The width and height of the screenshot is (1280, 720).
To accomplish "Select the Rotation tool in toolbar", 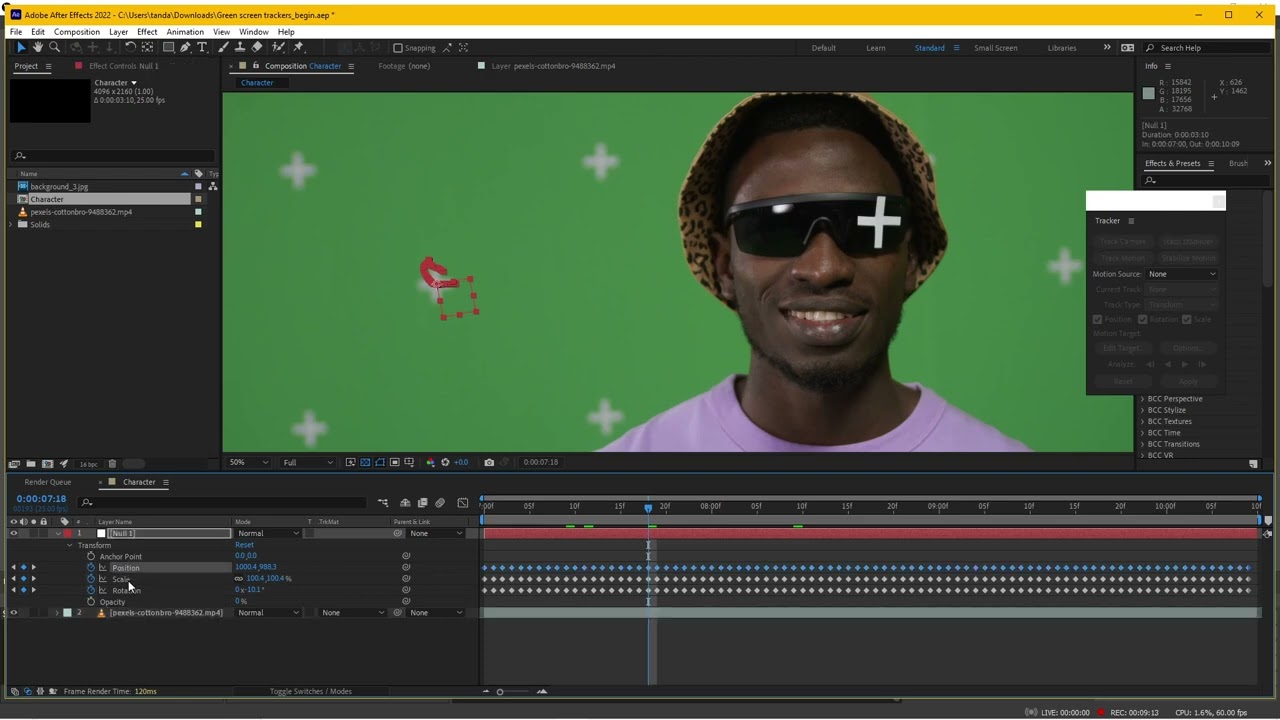I will tap(130, 47).
